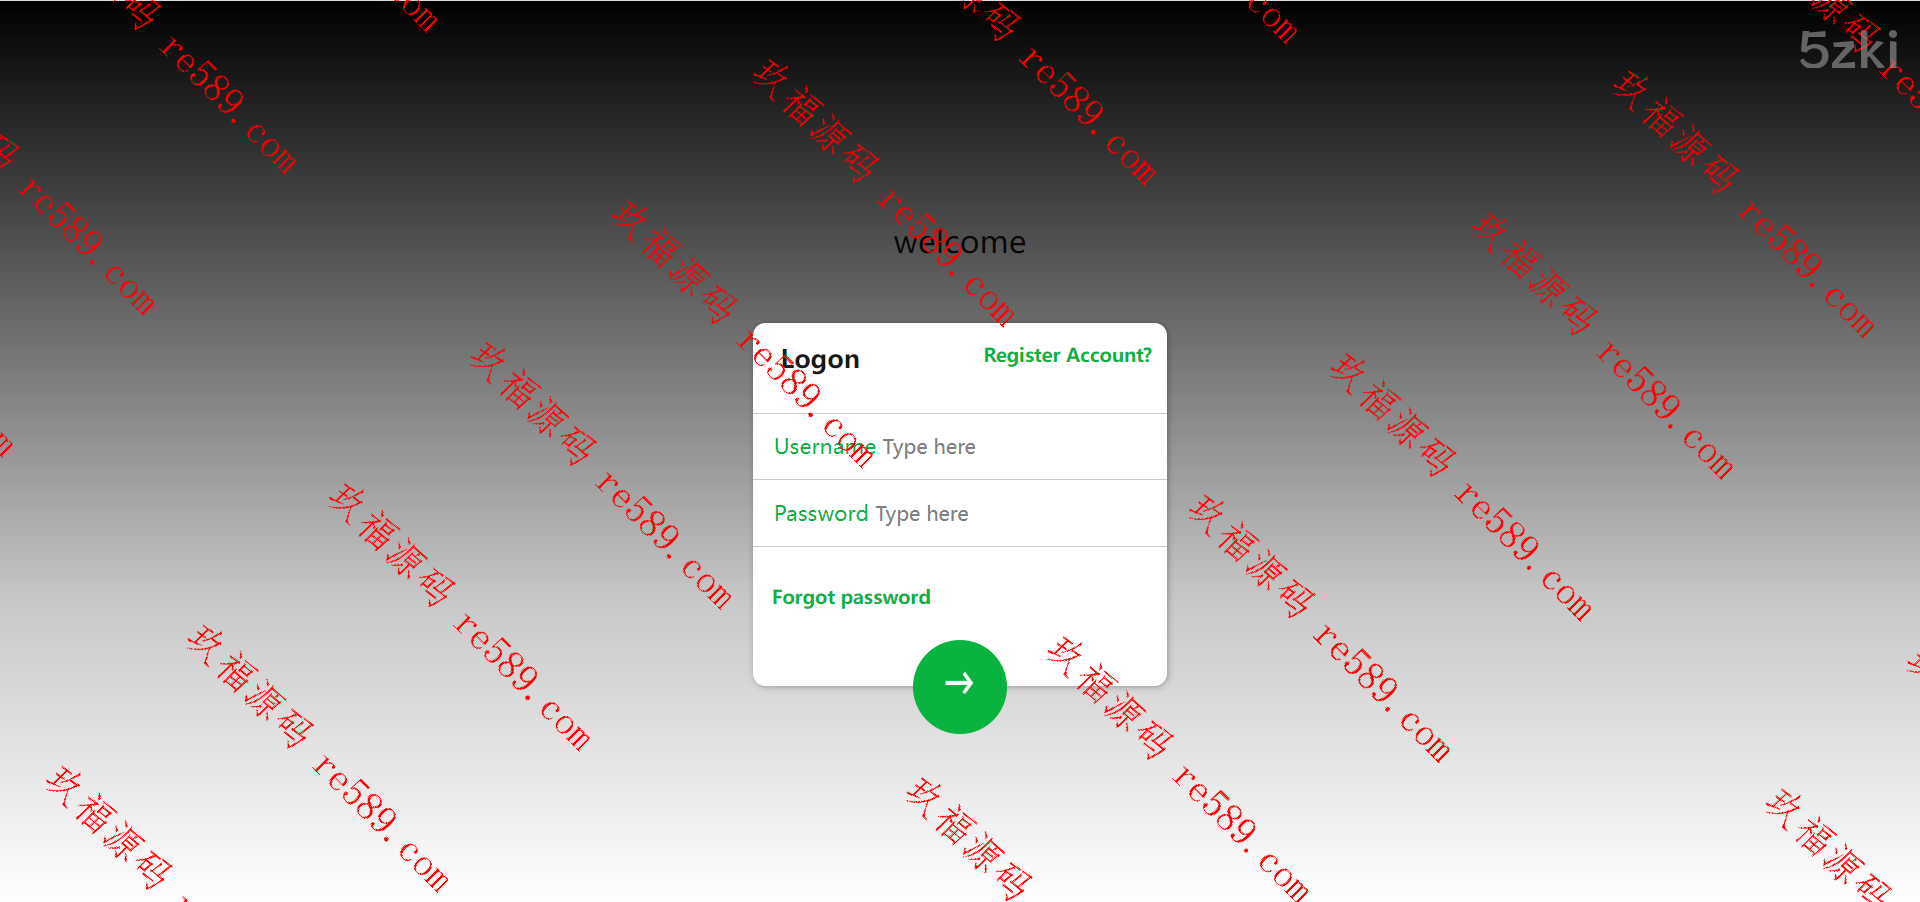1920x902 pixels.
Task: Select the username row in login card
Action: pyautogui.click(x=960, y=447)
